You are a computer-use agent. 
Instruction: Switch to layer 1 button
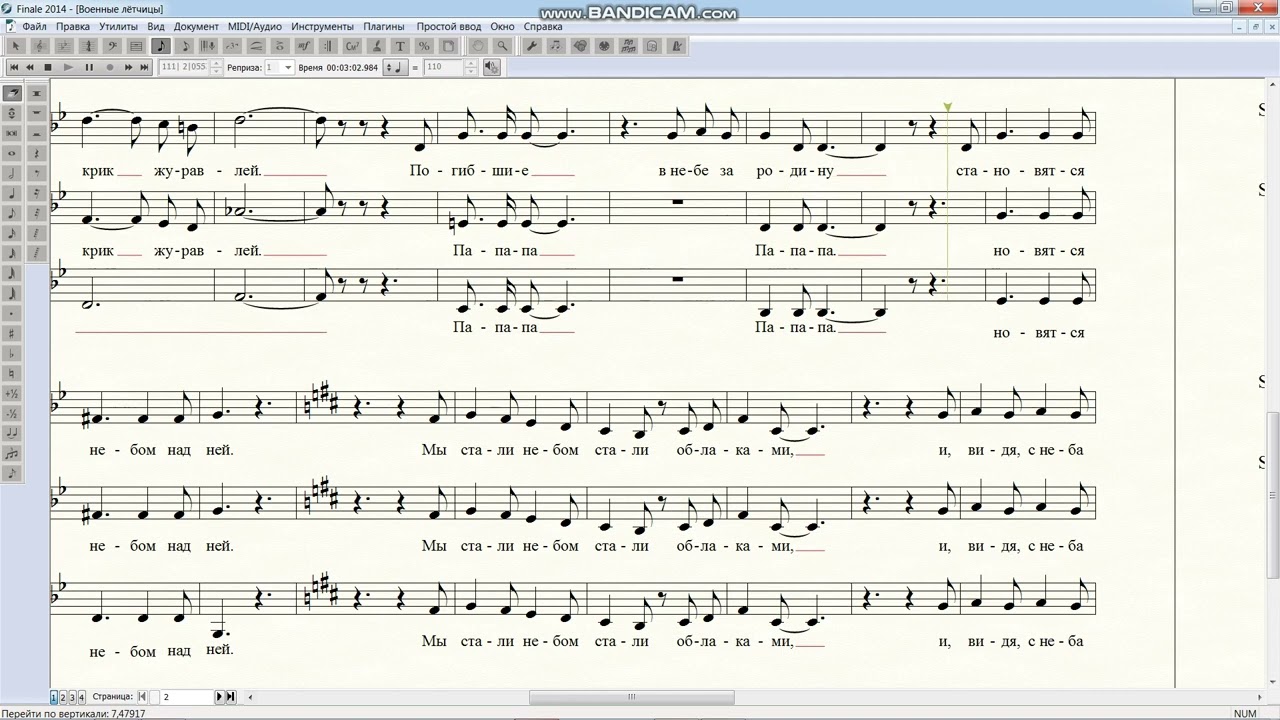[x=54, y=697]
